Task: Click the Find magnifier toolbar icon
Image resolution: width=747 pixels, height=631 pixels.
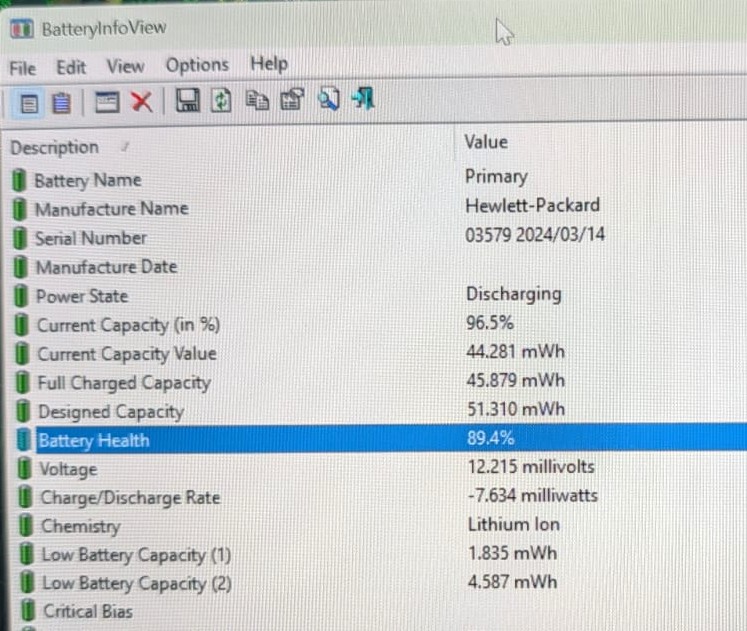Action: point(328,99)
